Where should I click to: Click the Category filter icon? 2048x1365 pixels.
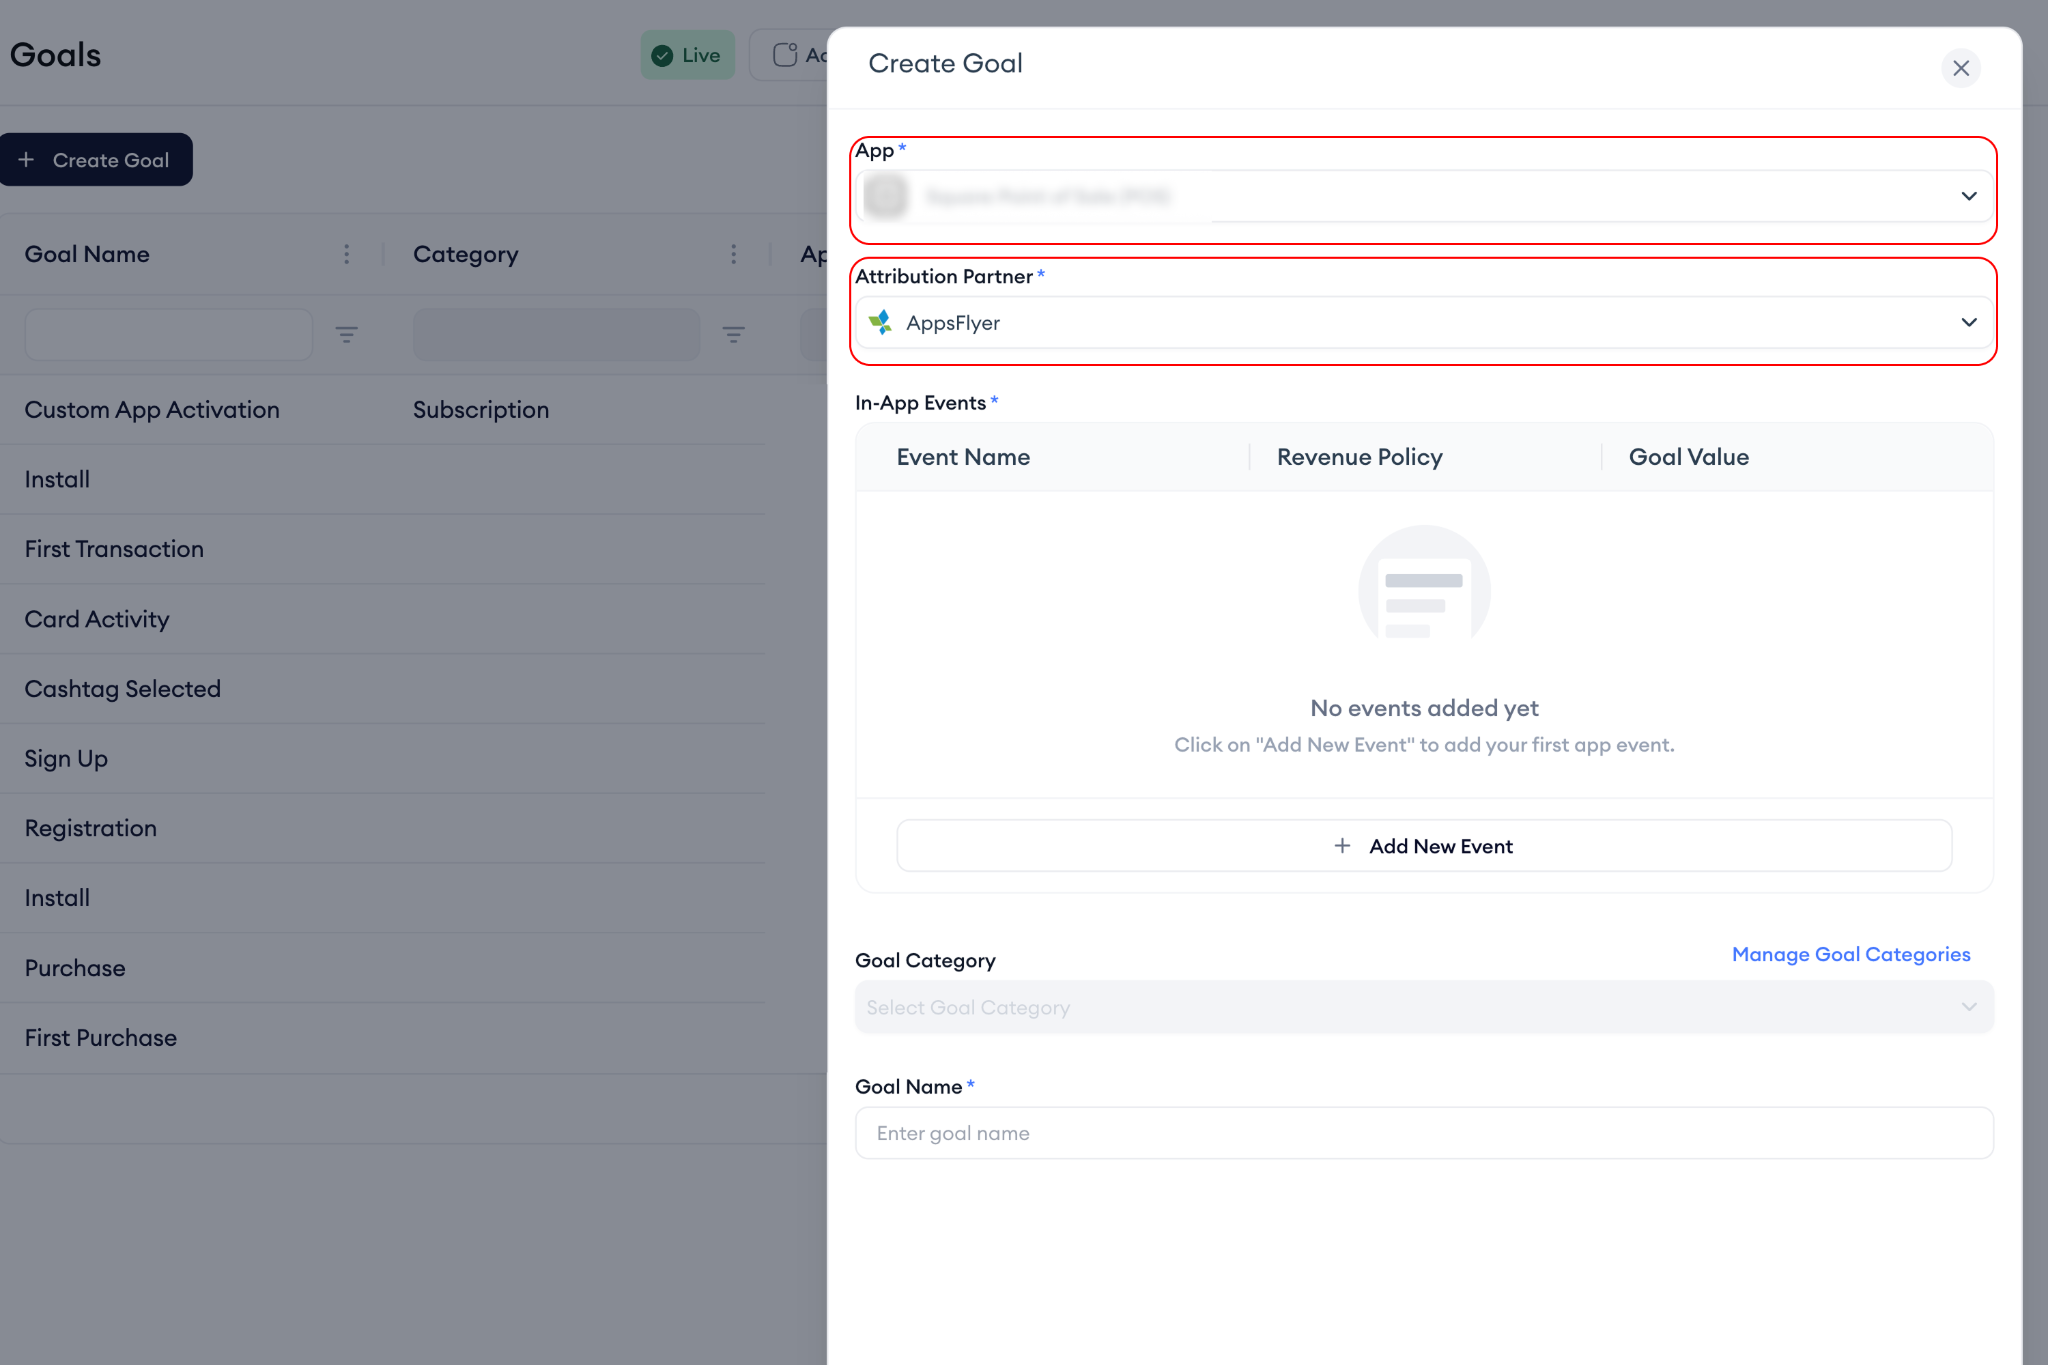[x=733, y=334]
